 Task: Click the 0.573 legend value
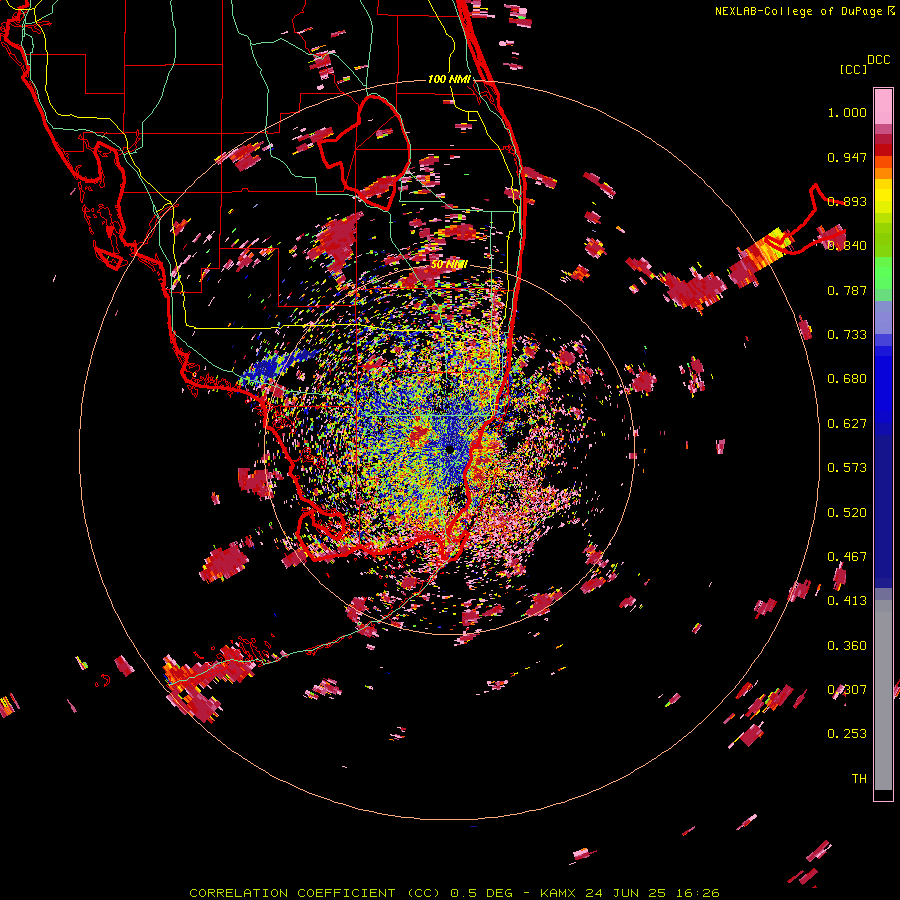click(847, 468)
